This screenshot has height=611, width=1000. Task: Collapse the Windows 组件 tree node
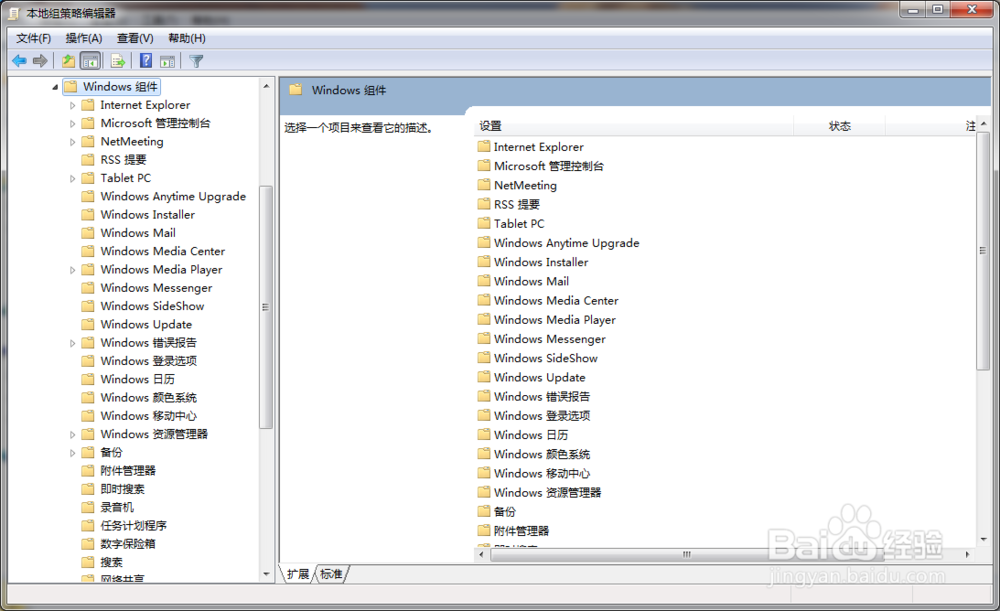point(55,87)
